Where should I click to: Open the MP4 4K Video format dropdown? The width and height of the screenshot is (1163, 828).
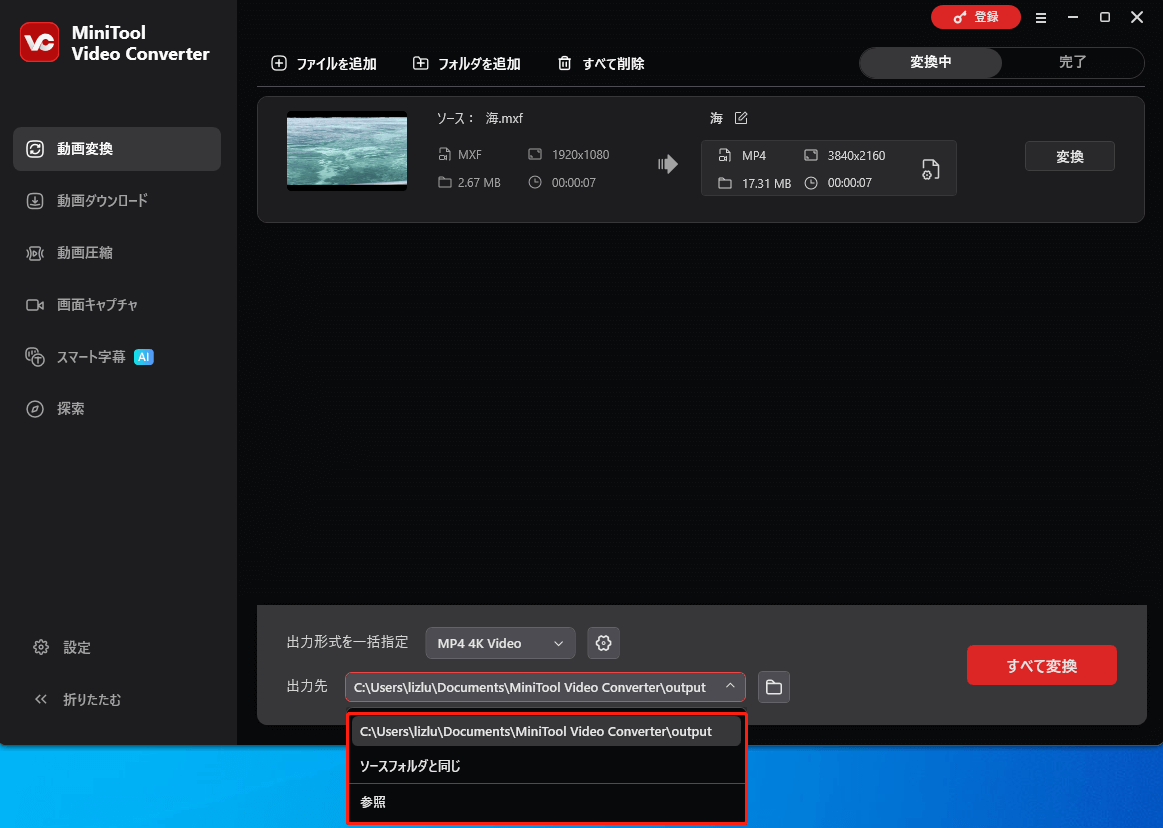pyautogui.click(x=500, y=643)
